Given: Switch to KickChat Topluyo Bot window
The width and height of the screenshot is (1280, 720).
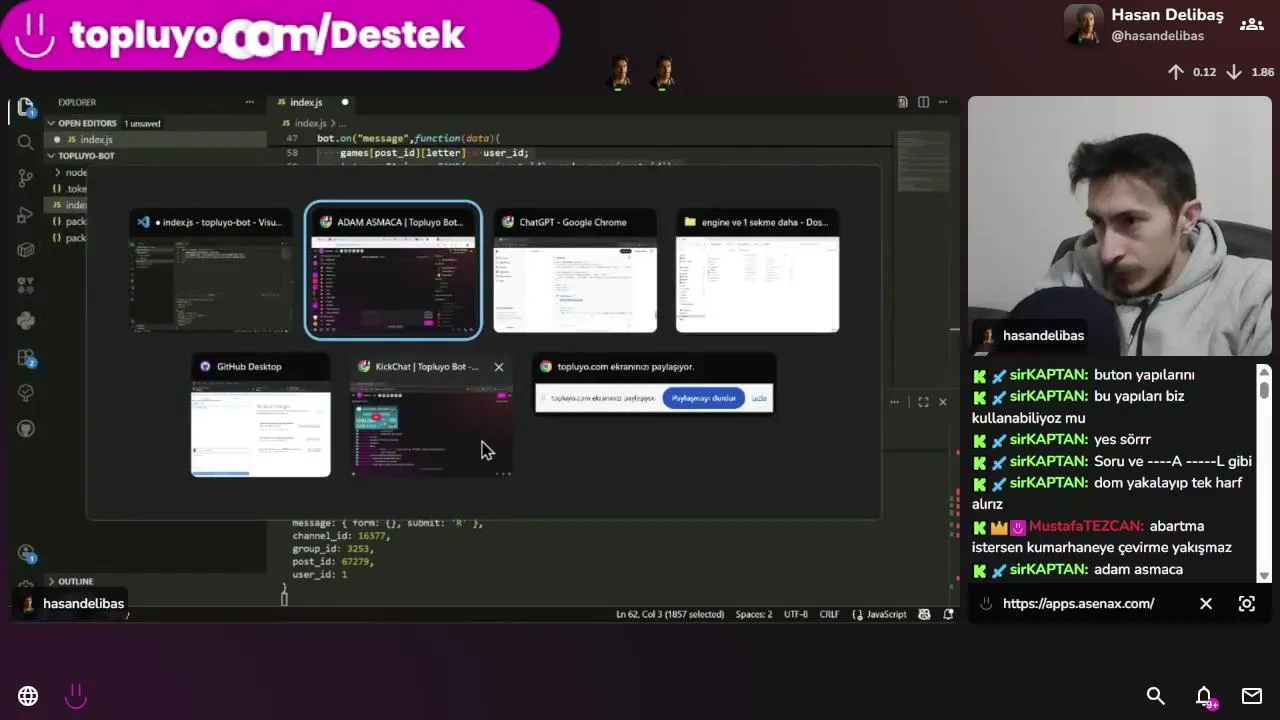Looking at the screenshot, I should pyautogui.click(x=430, y=415).
